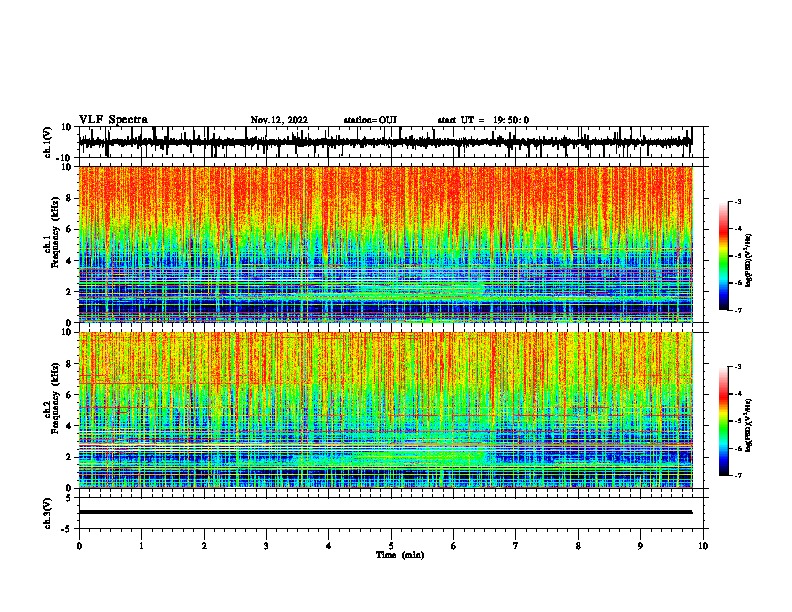
Task: Click the '6' kHz tick on ch.2 axis
Action: pos(69,394)
